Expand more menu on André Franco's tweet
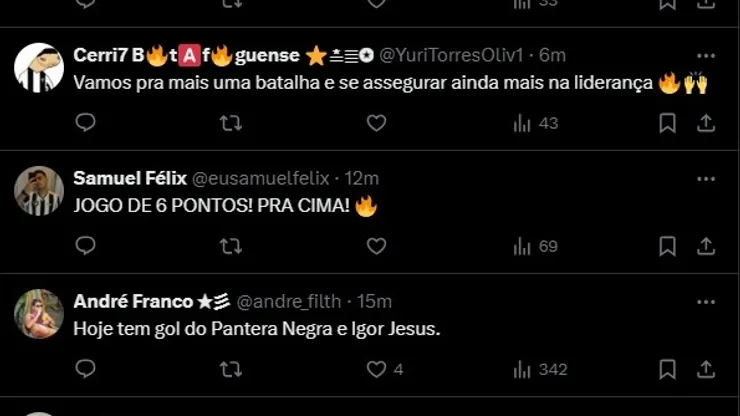 705,301
